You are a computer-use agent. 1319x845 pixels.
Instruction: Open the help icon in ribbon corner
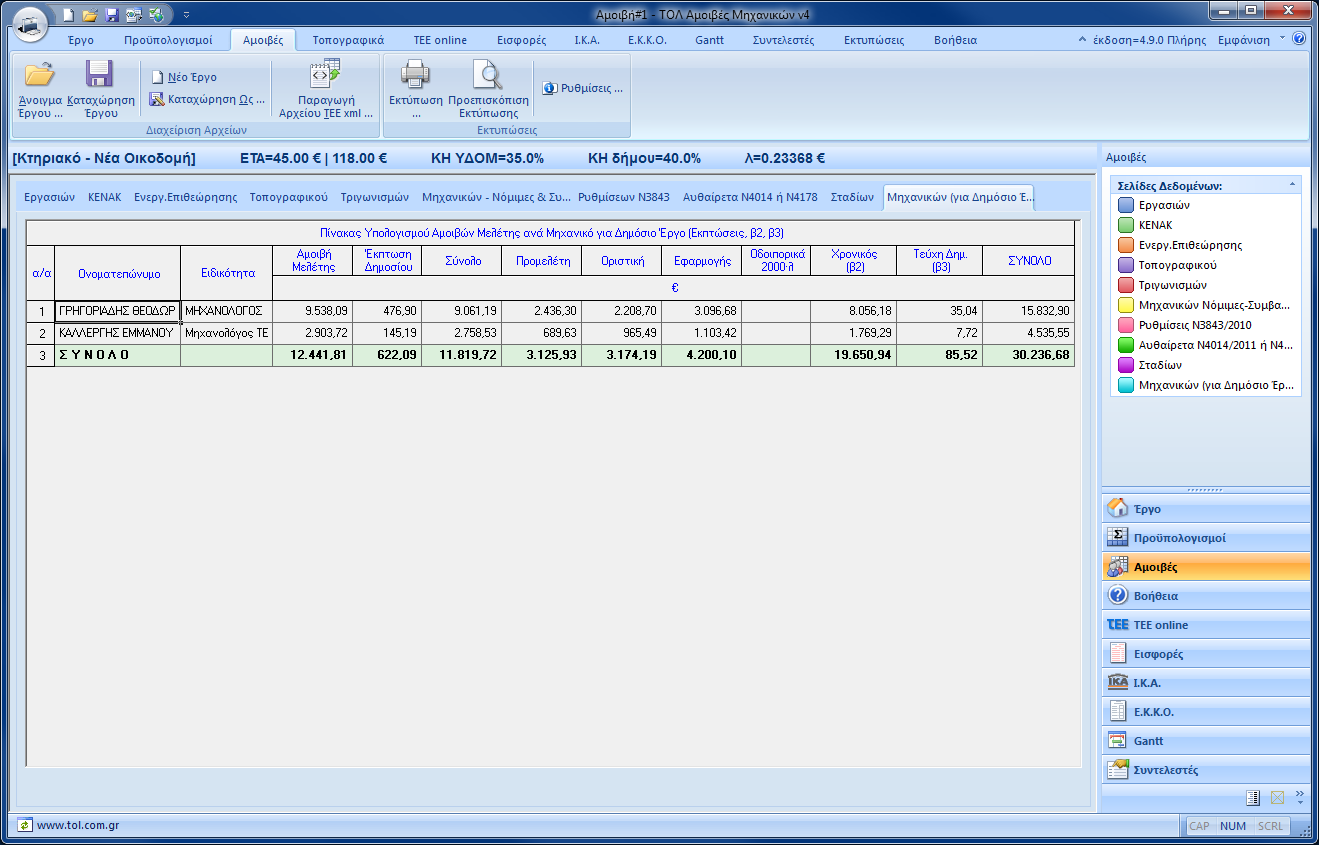tap(1299, 39)
